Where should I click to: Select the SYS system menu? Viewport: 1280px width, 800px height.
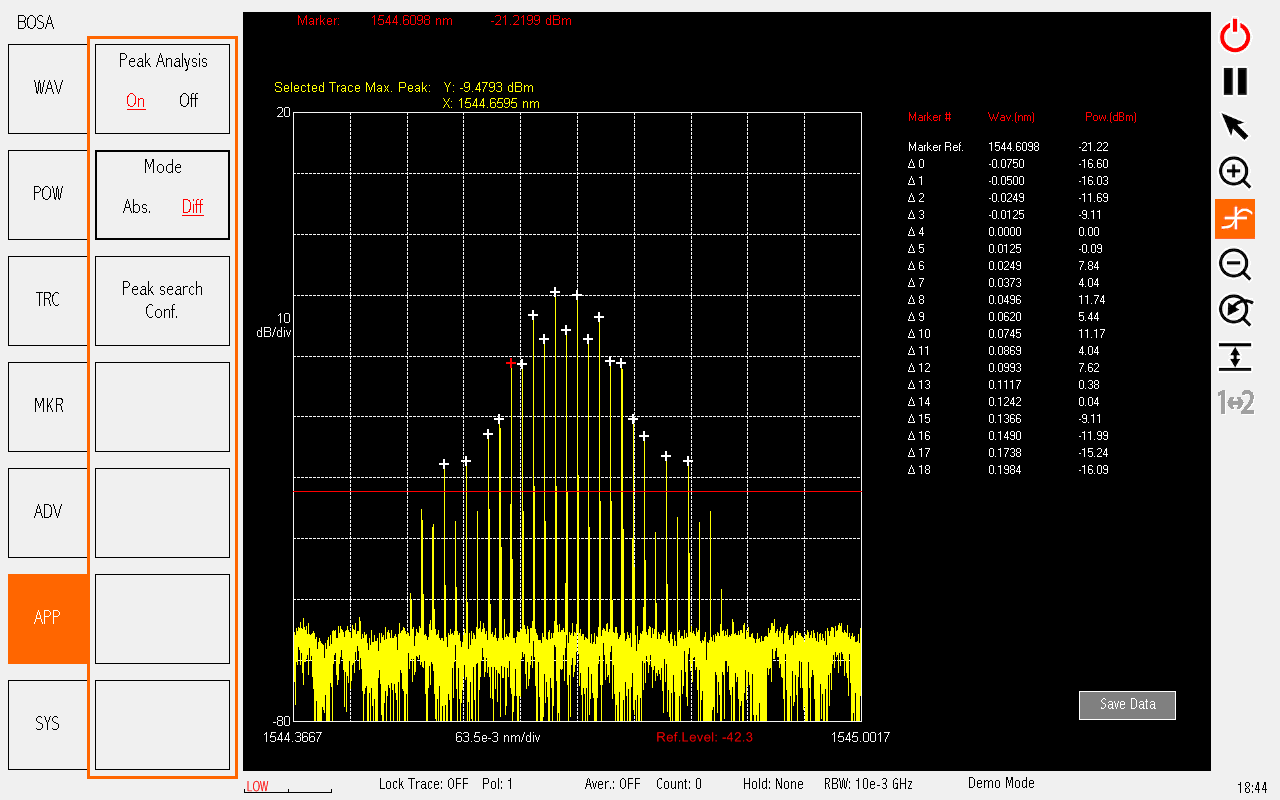click(47, 724)
